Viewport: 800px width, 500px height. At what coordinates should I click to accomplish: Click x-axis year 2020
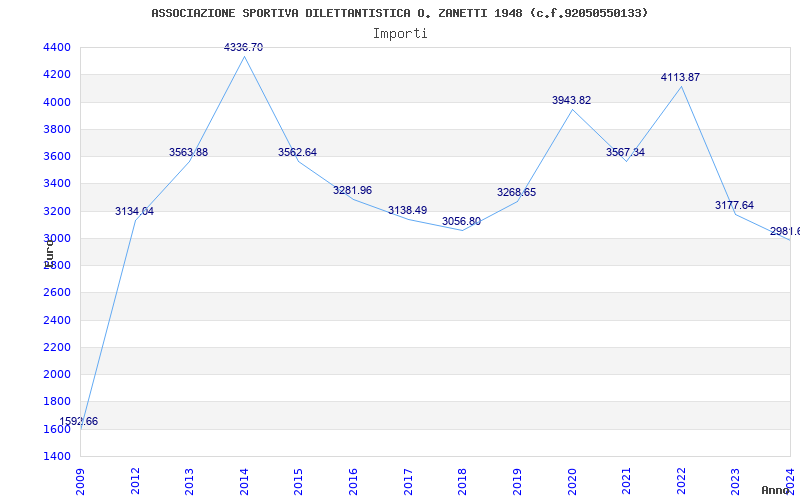(571, 481)
